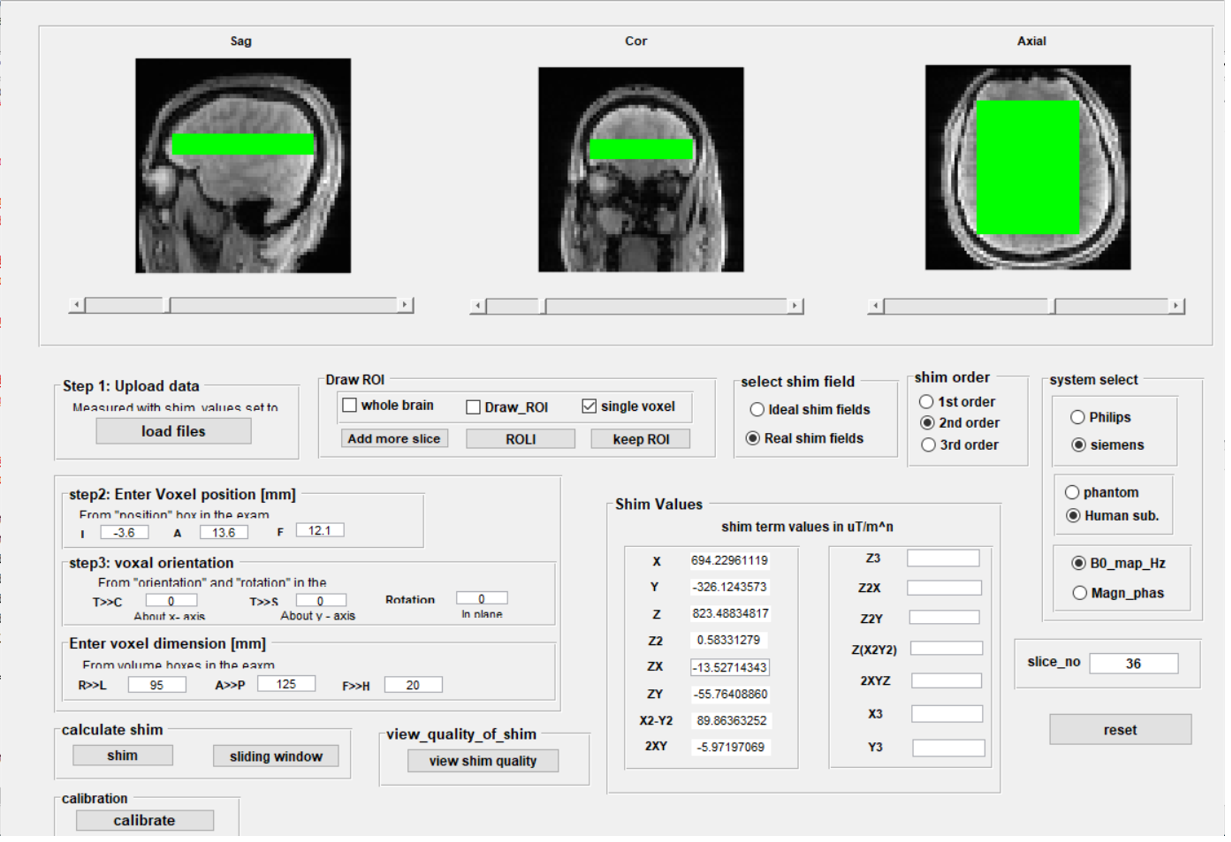
Task: Click the shim calculate button
Action: pos(122,755)
